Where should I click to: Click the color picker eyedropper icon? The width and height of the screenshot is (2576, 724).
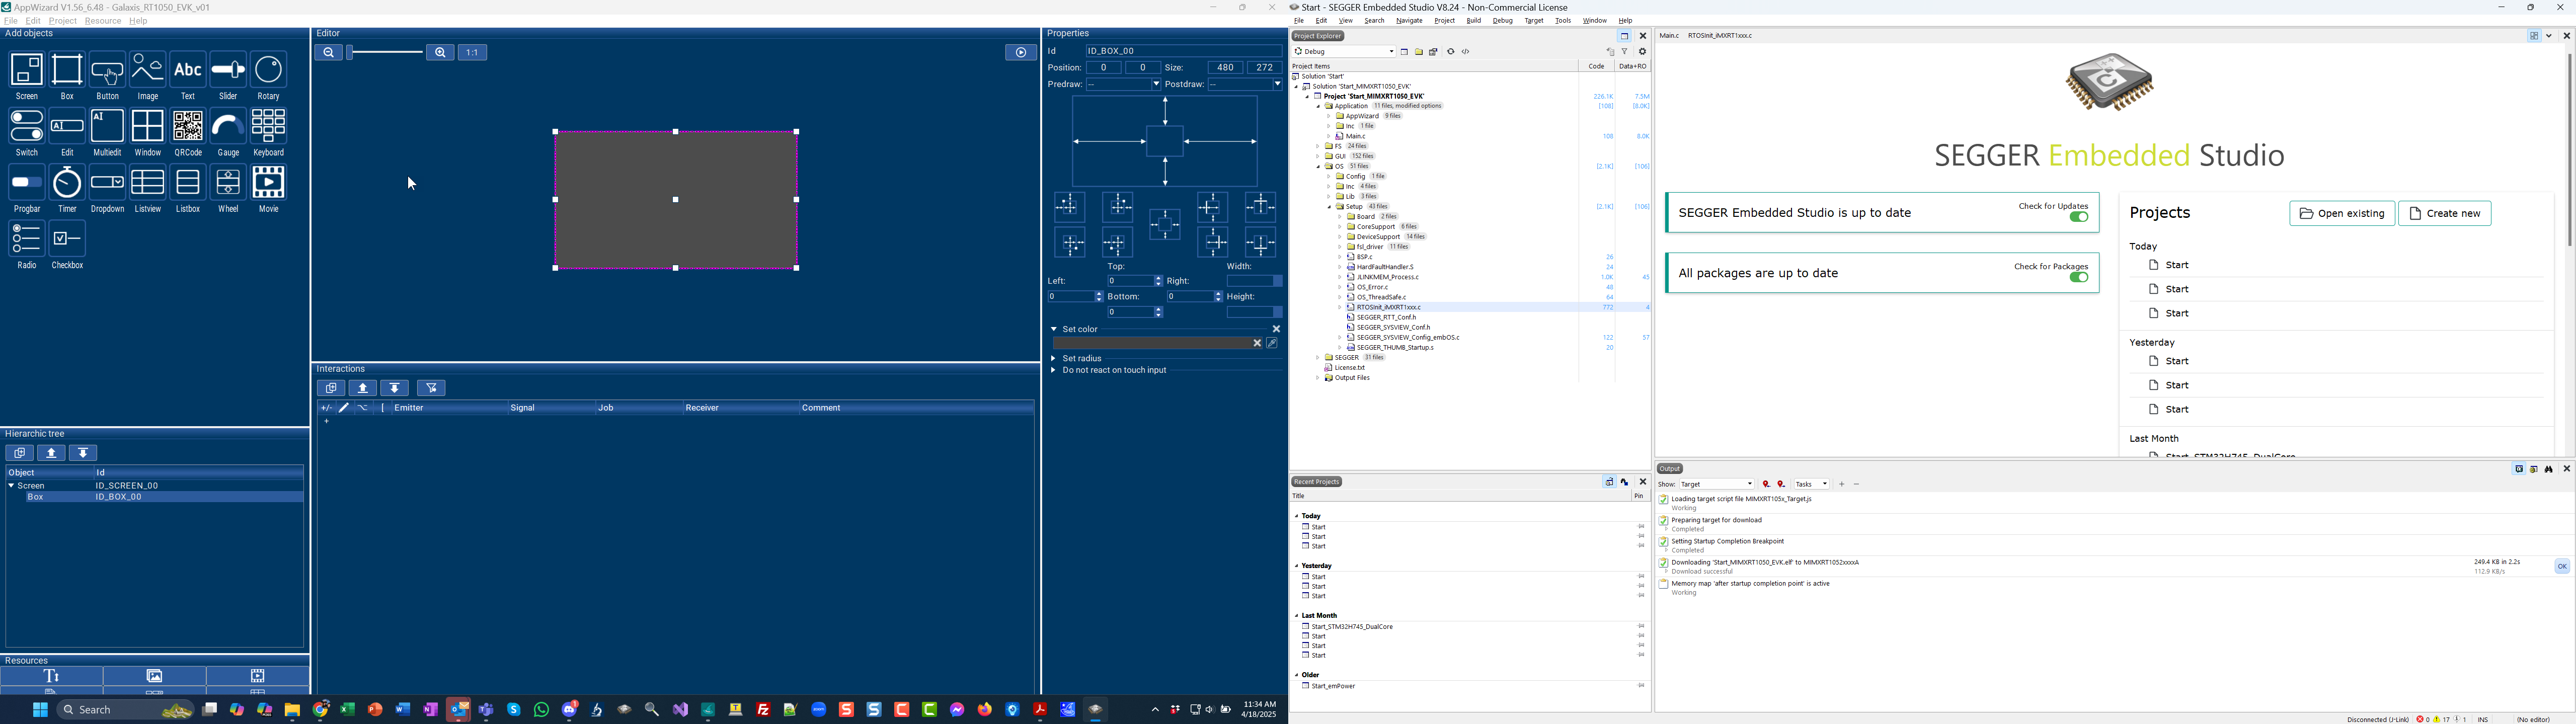1272,344
